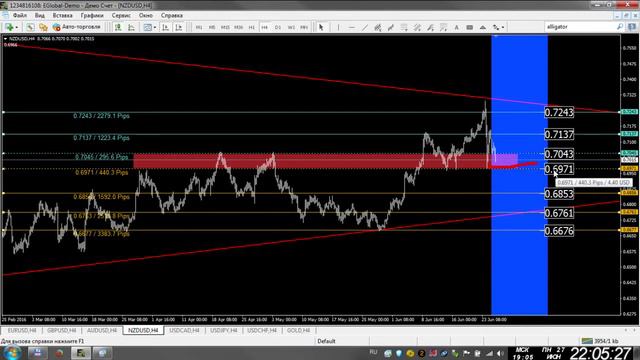This screenshot has width=640, height=360.
Task: Open the volume speaker tray icon
Action: 500,353
